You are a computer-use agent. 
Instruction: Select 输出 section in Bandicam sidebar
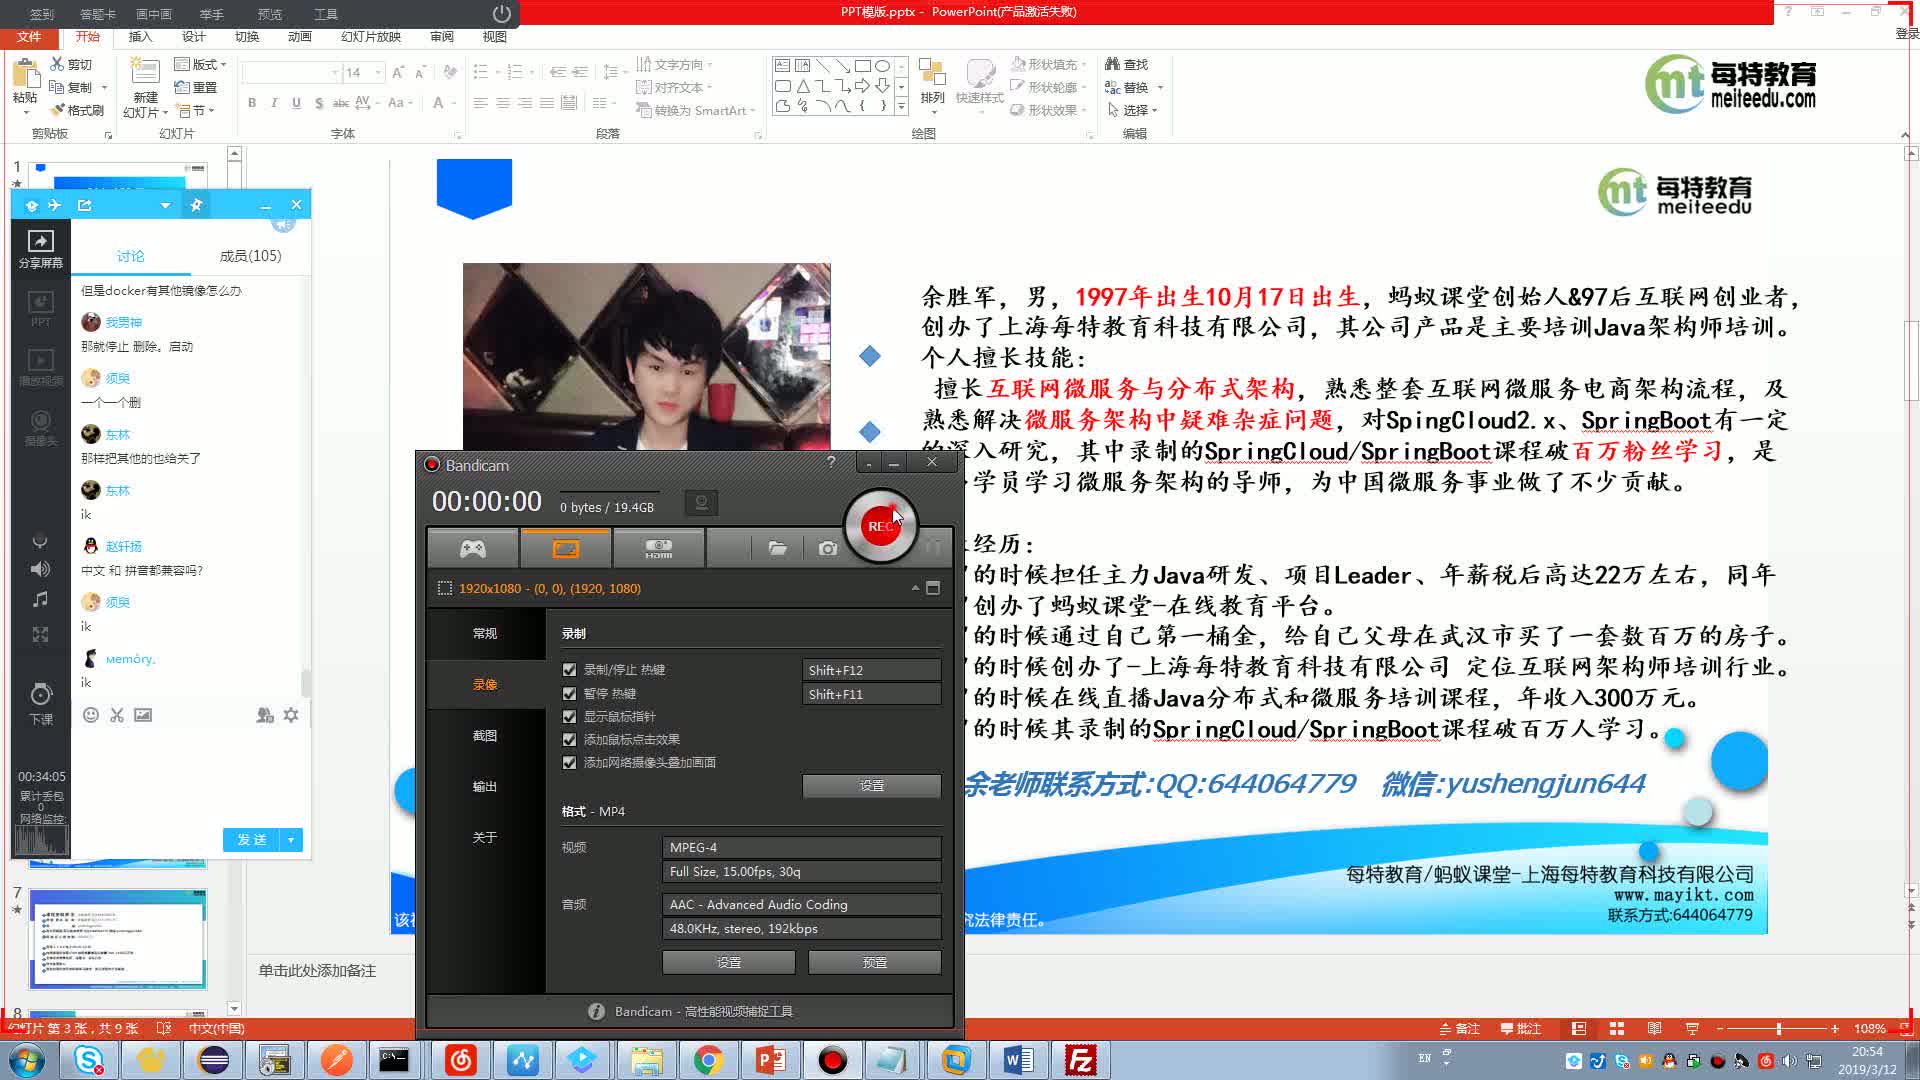tap(485, 786)
